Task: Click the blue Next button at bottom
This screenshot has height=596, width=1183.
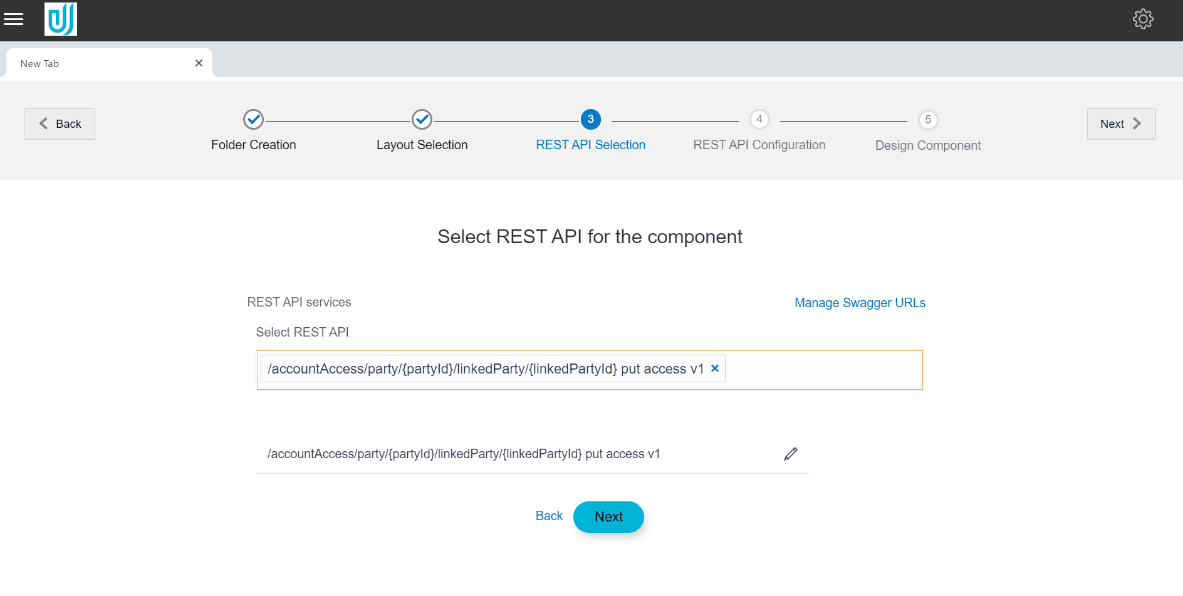Action: (608, 517)
